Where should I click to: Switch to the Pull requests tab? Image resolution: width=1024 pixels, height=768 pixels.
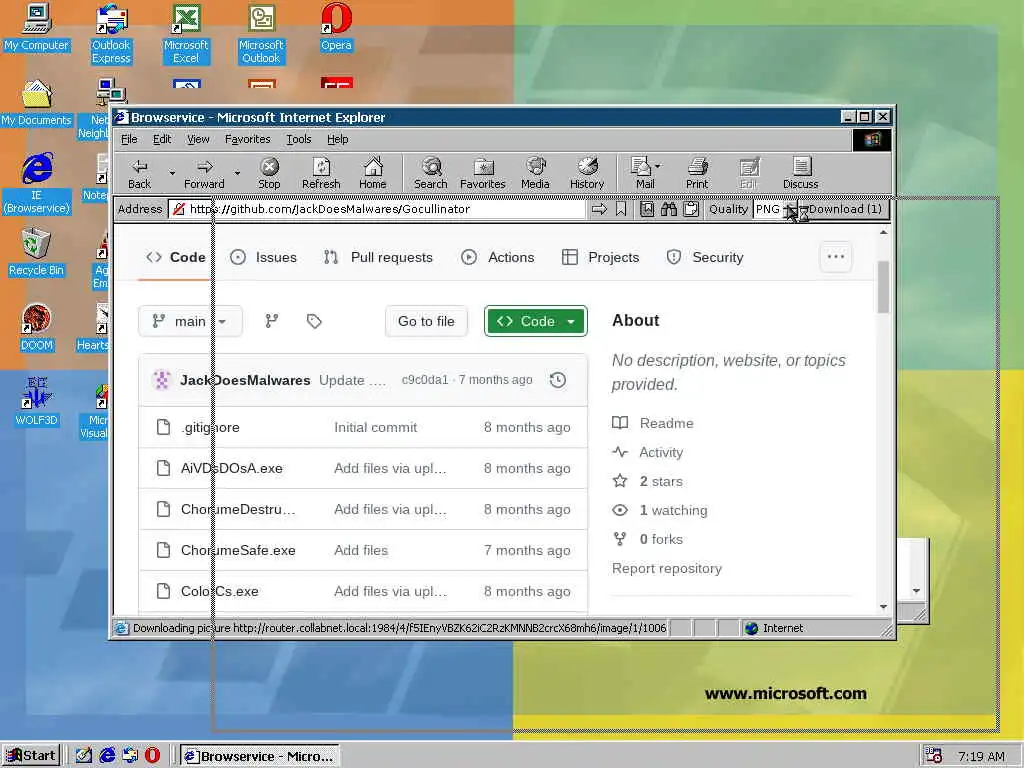click(x=378, y=257)
